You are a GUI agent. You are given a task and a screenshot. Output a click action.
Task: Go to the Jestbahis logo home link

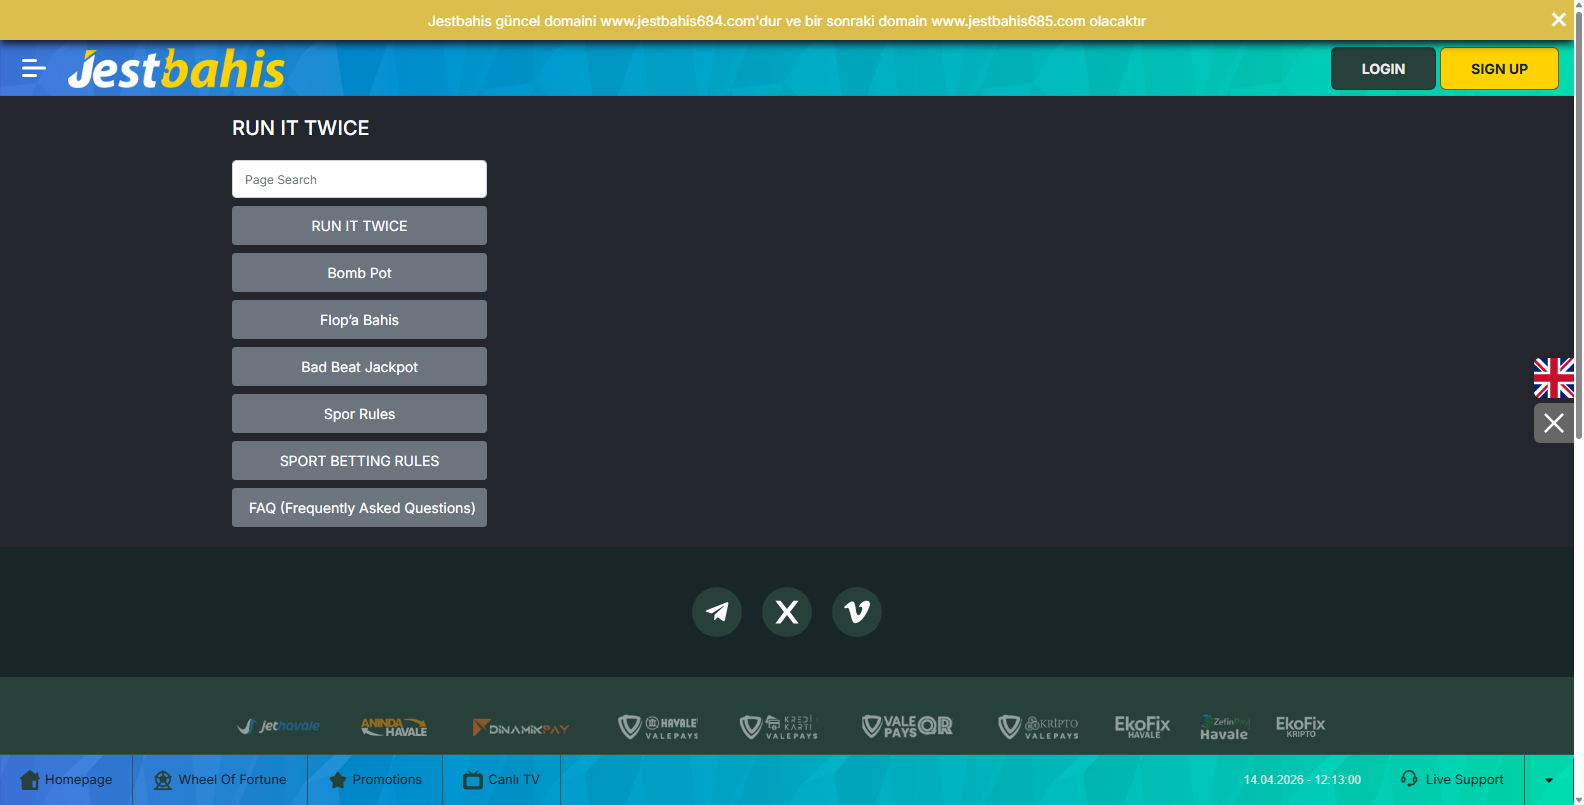click(176, 69)
